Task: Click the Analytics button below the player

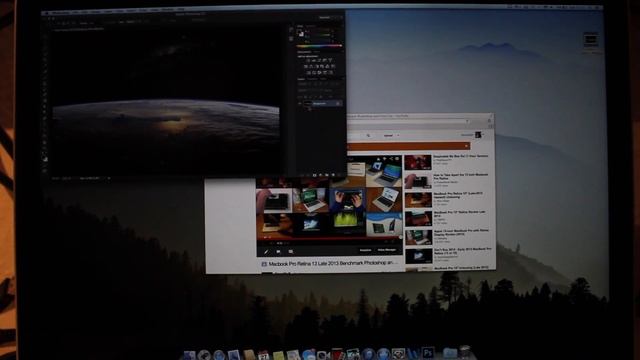Action: click(365, 250)
